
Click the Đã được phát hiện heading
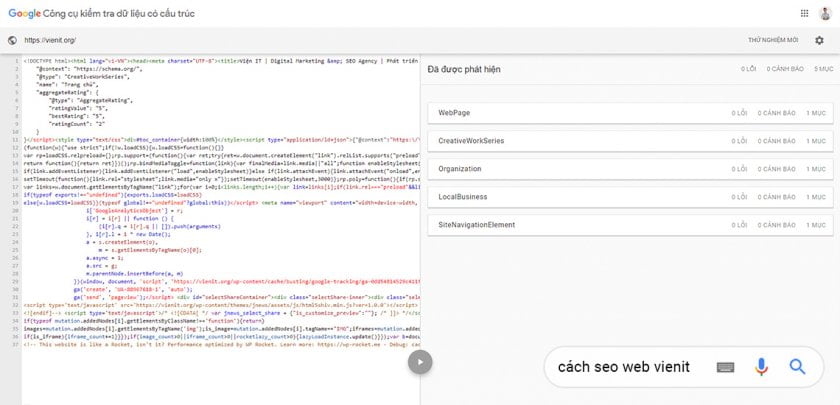[464, 69]
